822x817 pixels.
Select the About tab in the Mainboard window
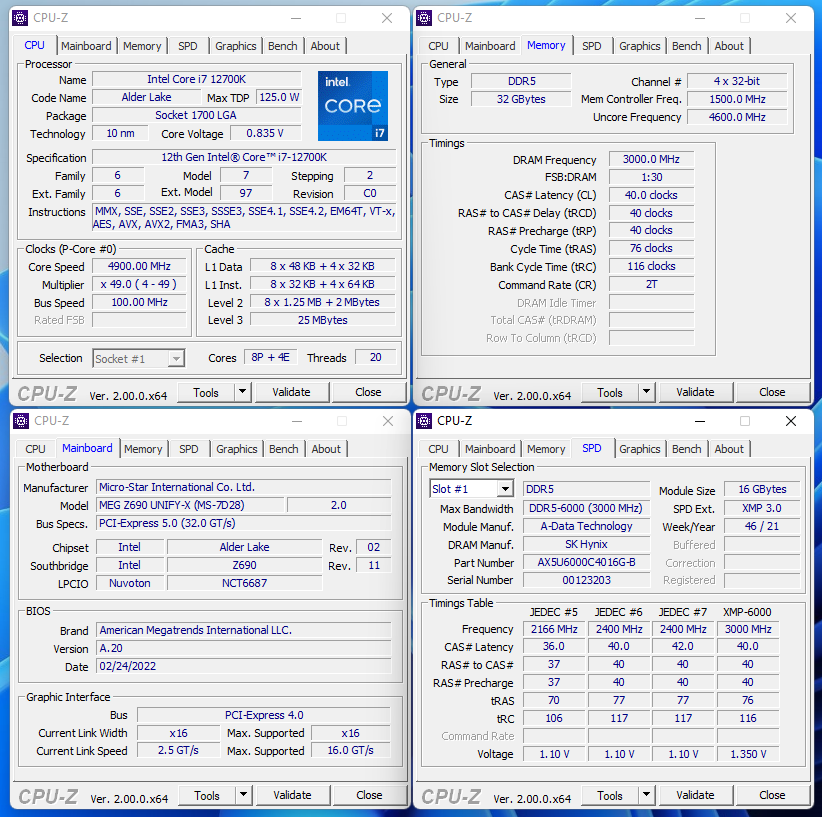[x=326, y=449]
